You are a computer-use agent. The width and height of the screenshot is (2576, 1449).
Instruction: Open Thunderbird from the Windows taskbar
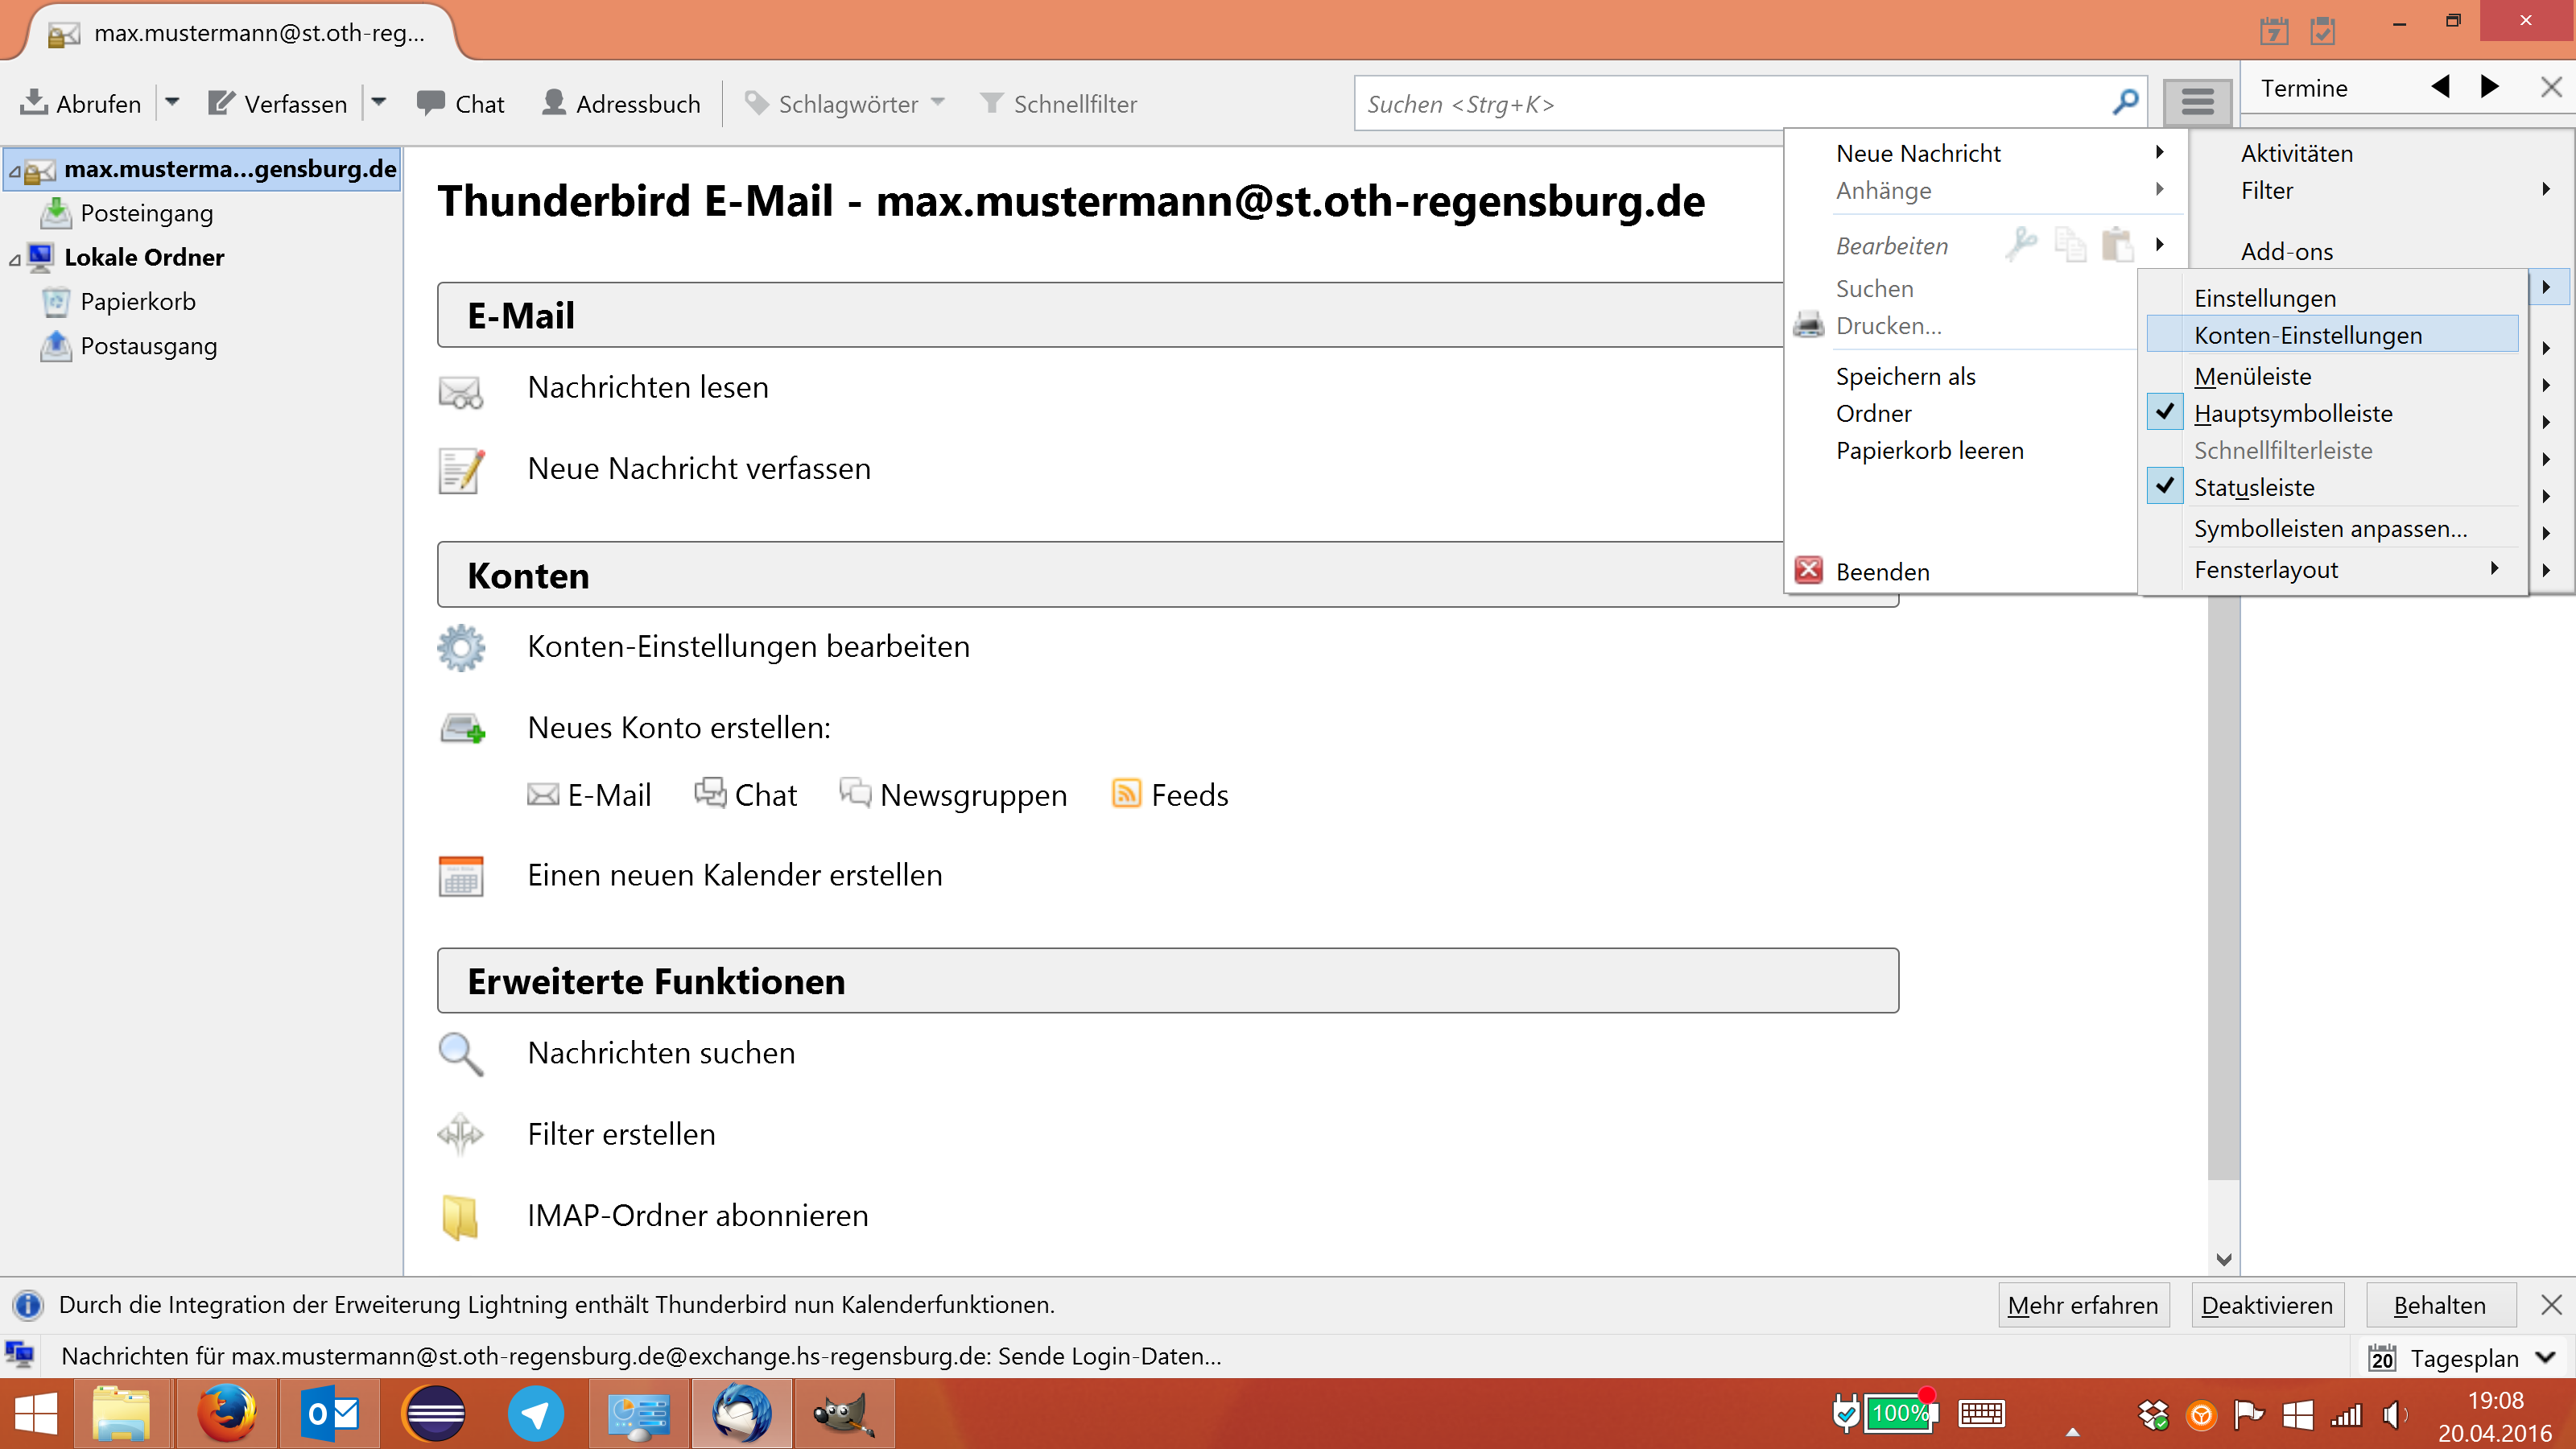pos(741,1414)
